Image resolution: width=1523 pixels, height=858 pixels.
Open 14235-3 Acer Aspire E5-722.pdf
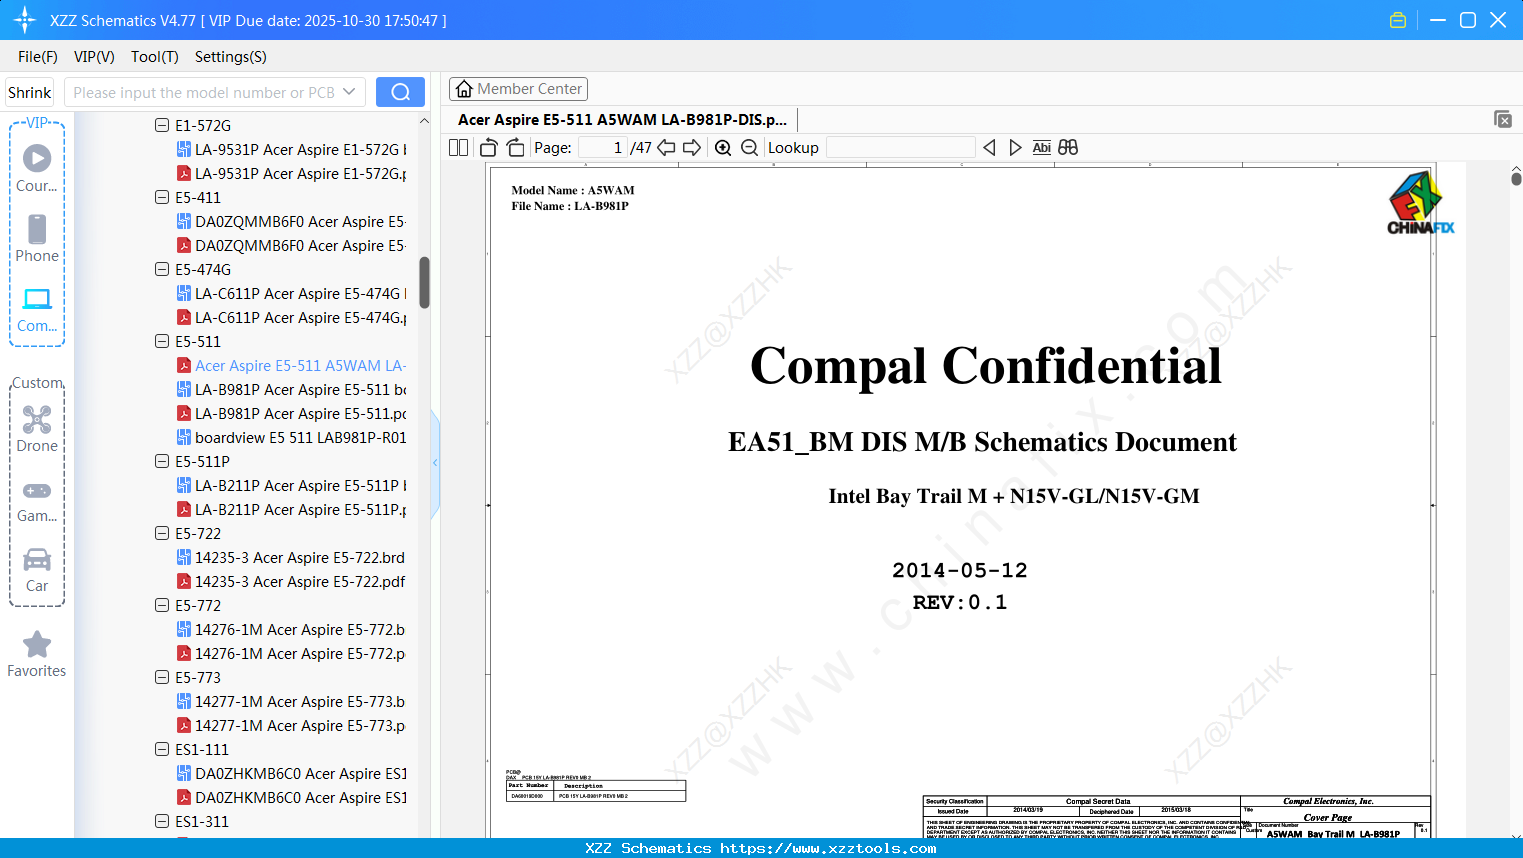291,581
